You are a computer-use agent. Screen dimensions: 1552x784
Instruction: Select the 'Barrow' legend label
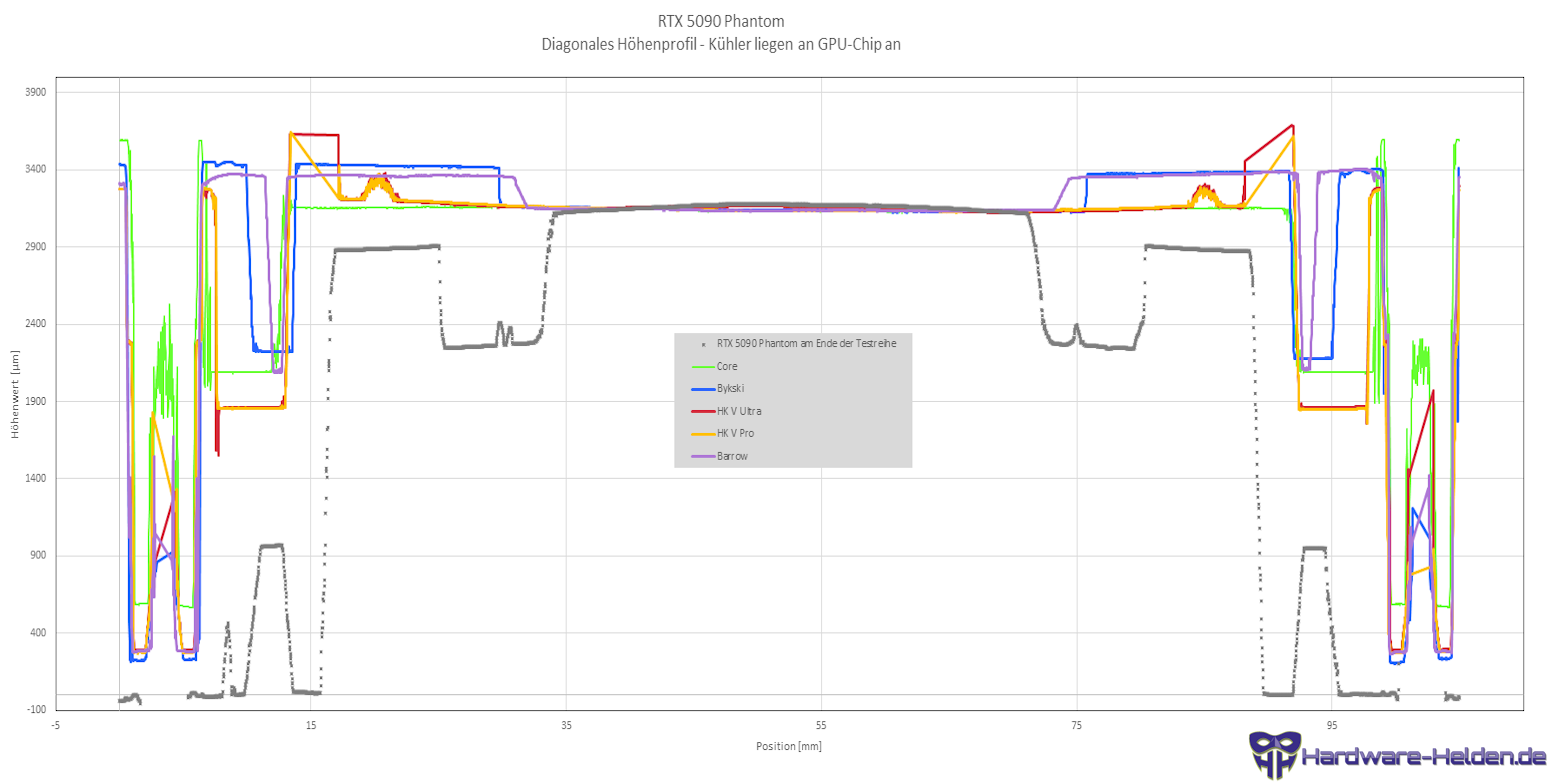click(x=732, y=456)
